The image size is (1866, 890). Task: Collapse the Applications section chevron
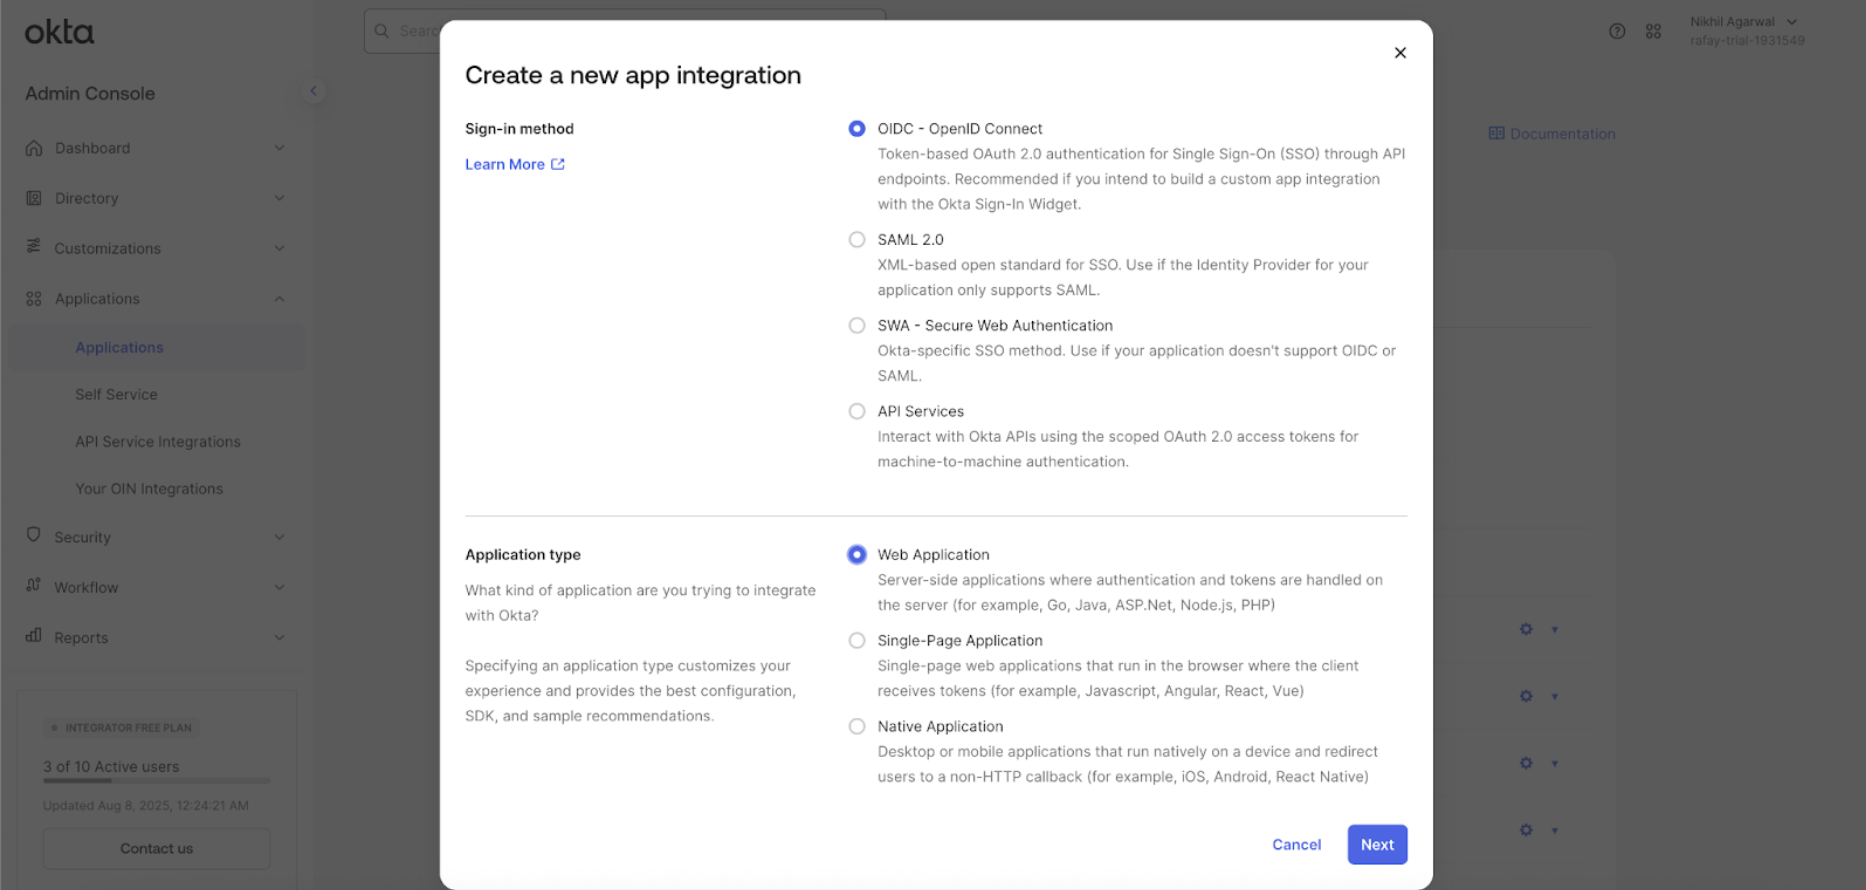279,299
